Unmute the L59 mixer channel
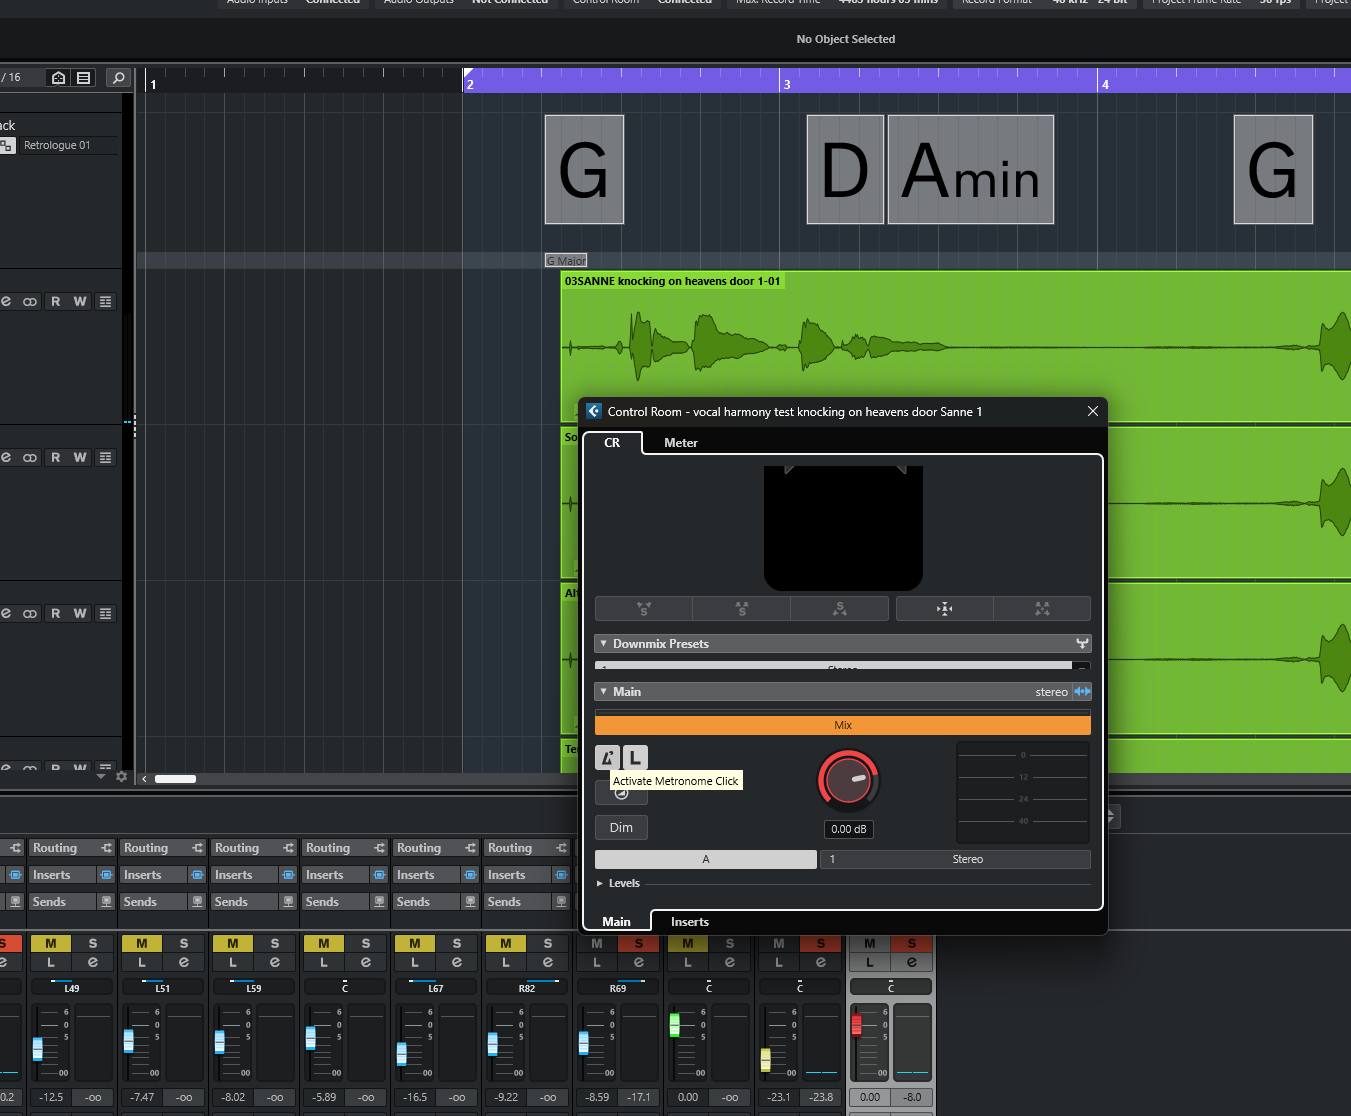The image size is (1351, 1116). pos(232,943)
